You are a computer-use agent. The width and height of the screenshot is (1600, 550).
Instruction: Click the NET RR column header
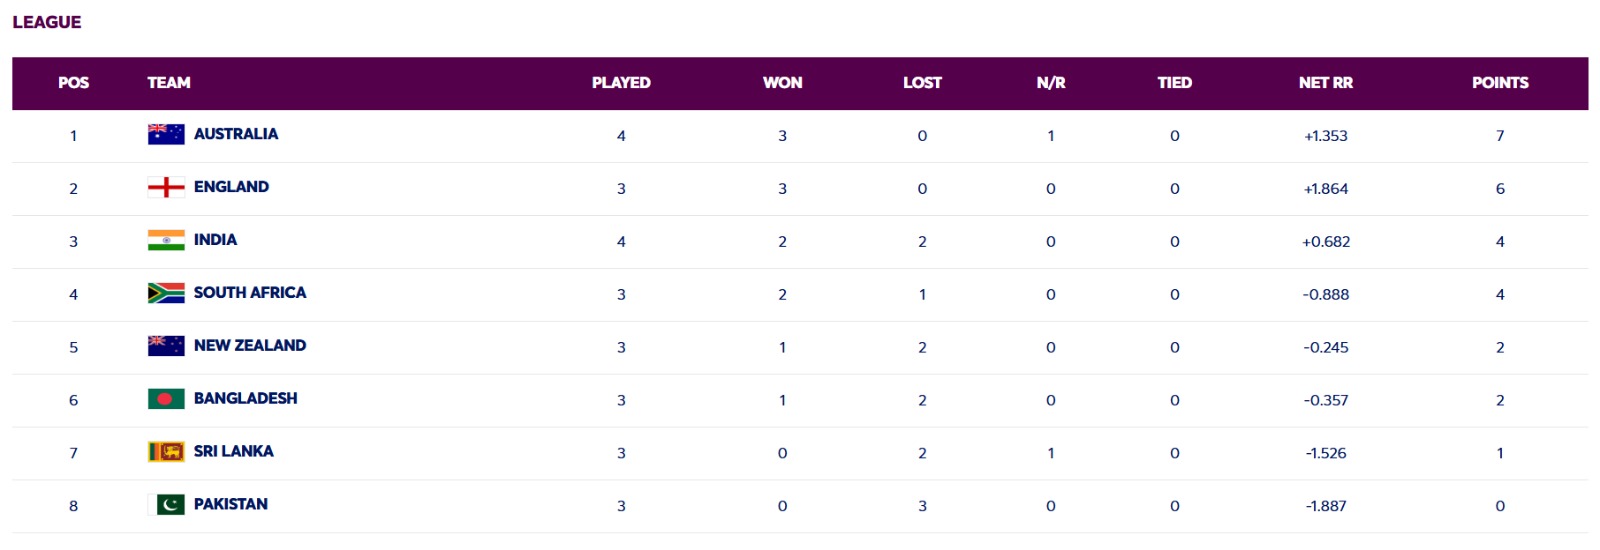point(1325,83)
